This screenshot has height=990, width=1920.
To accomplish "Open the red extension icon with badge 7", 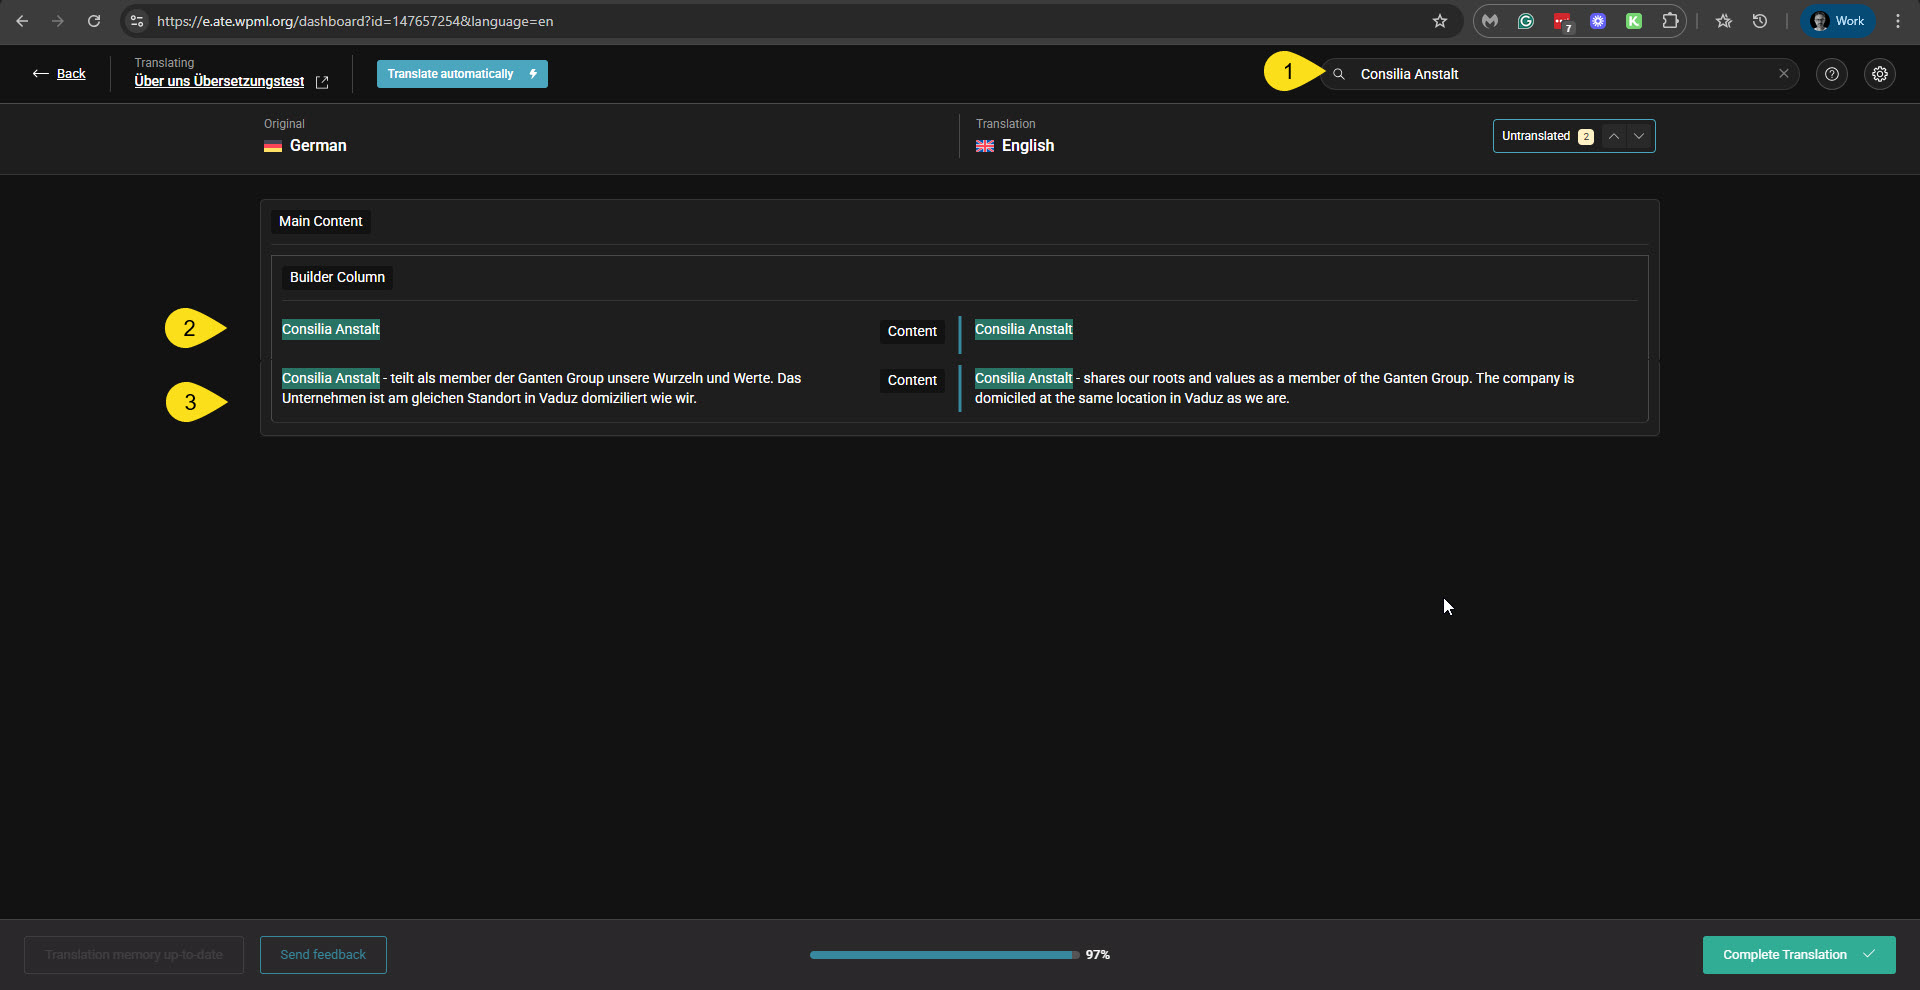I will 1562,21.
